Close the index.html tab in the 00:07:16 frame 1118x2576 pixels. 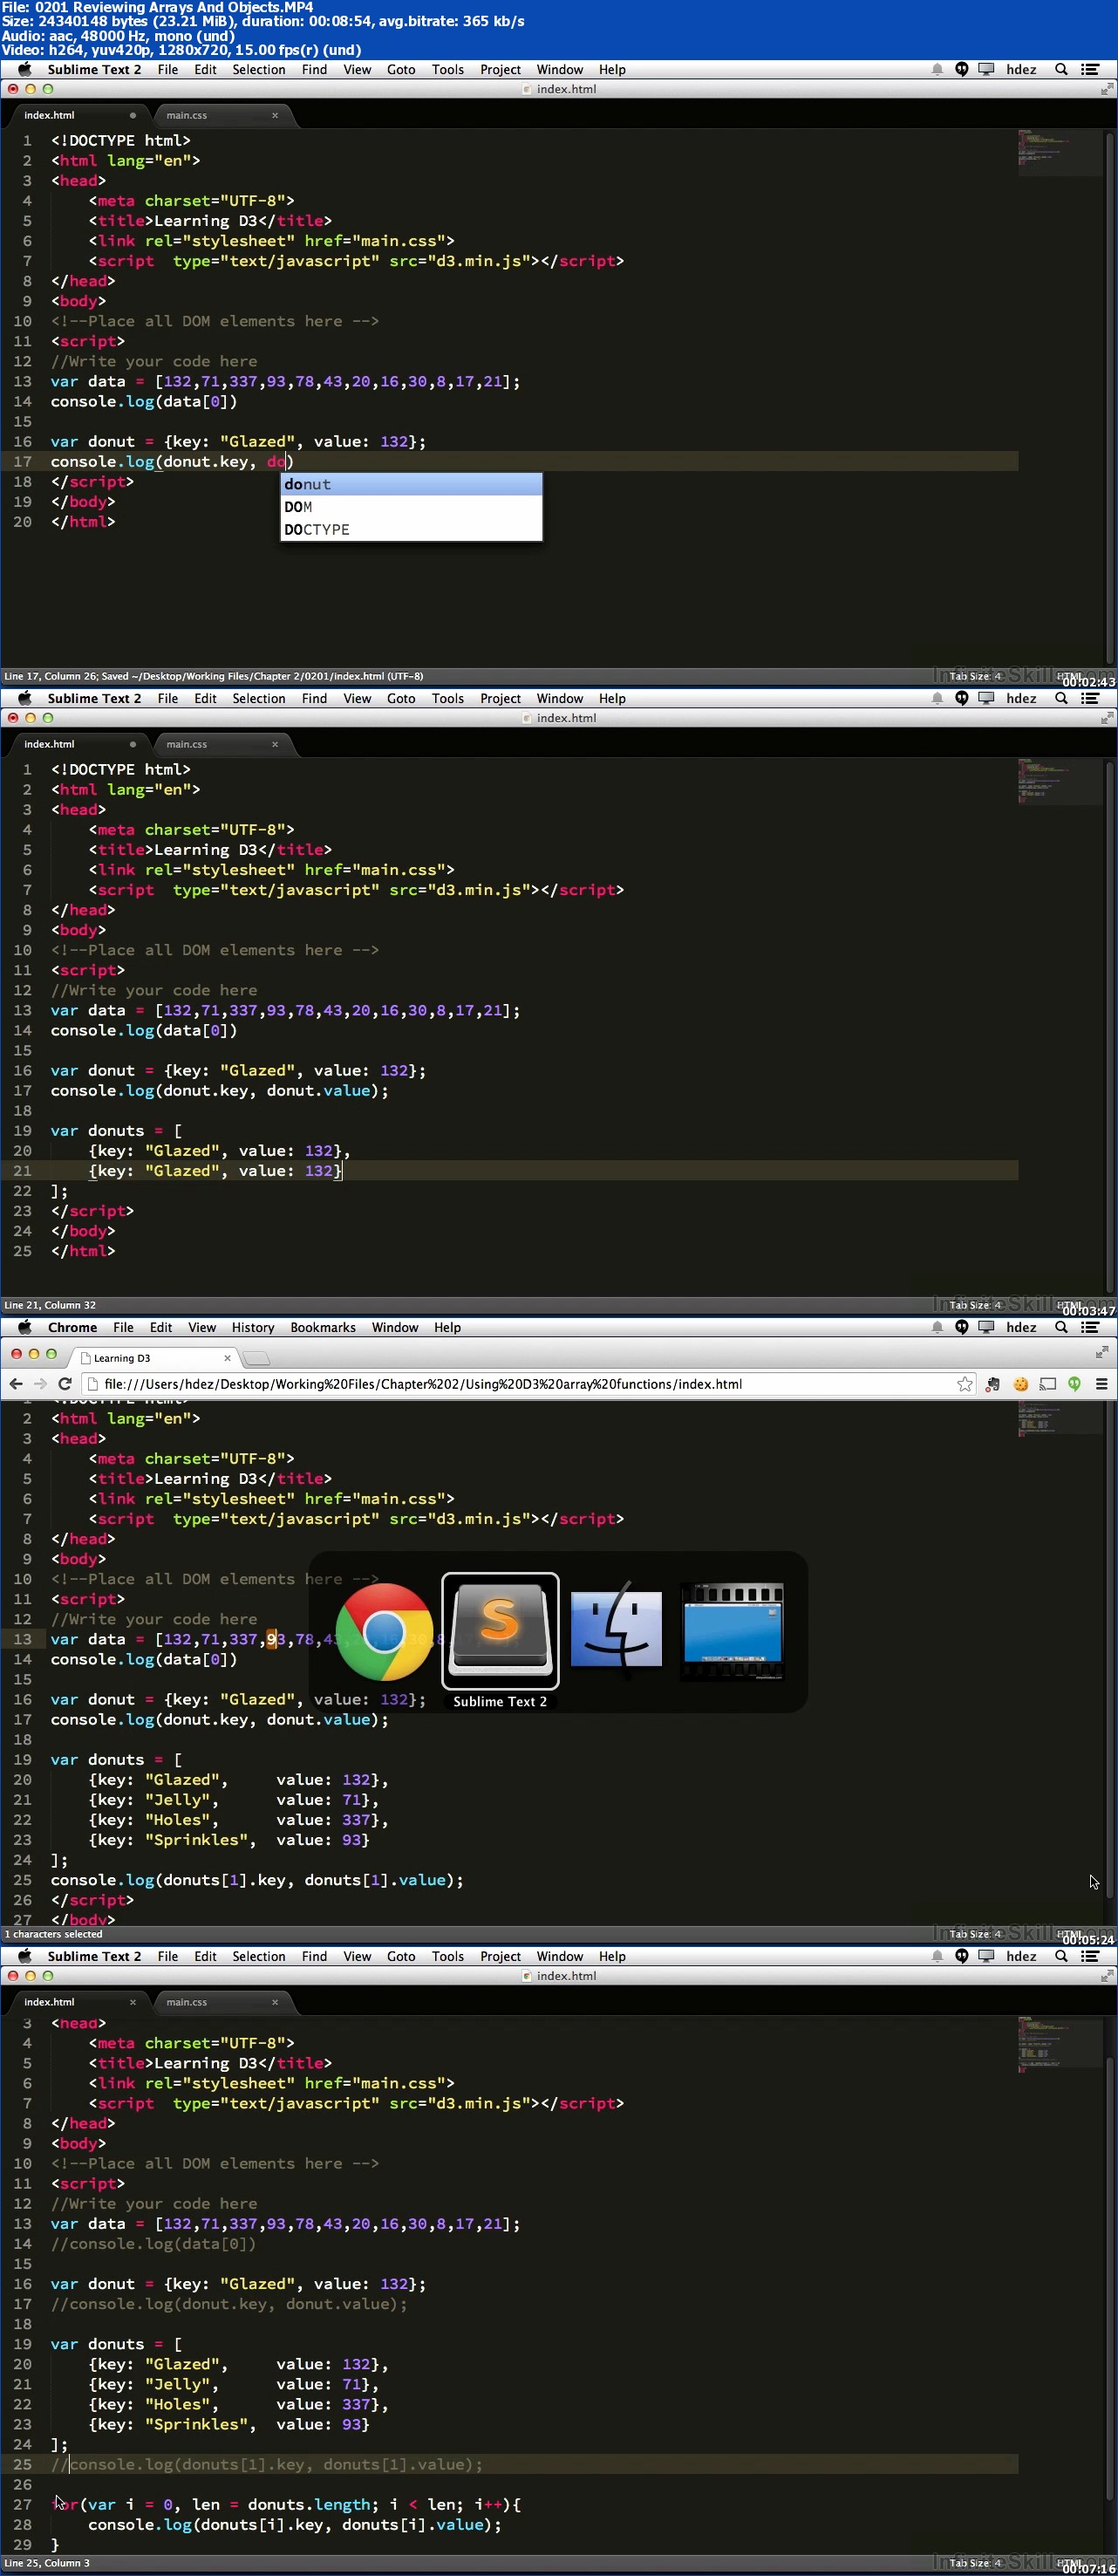point(133,2002)
